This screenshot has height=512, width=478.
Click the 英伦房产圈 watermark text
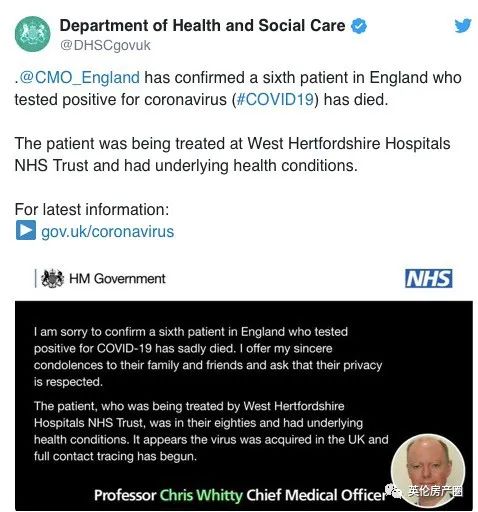pyautogui.click(x=435, y=491)
